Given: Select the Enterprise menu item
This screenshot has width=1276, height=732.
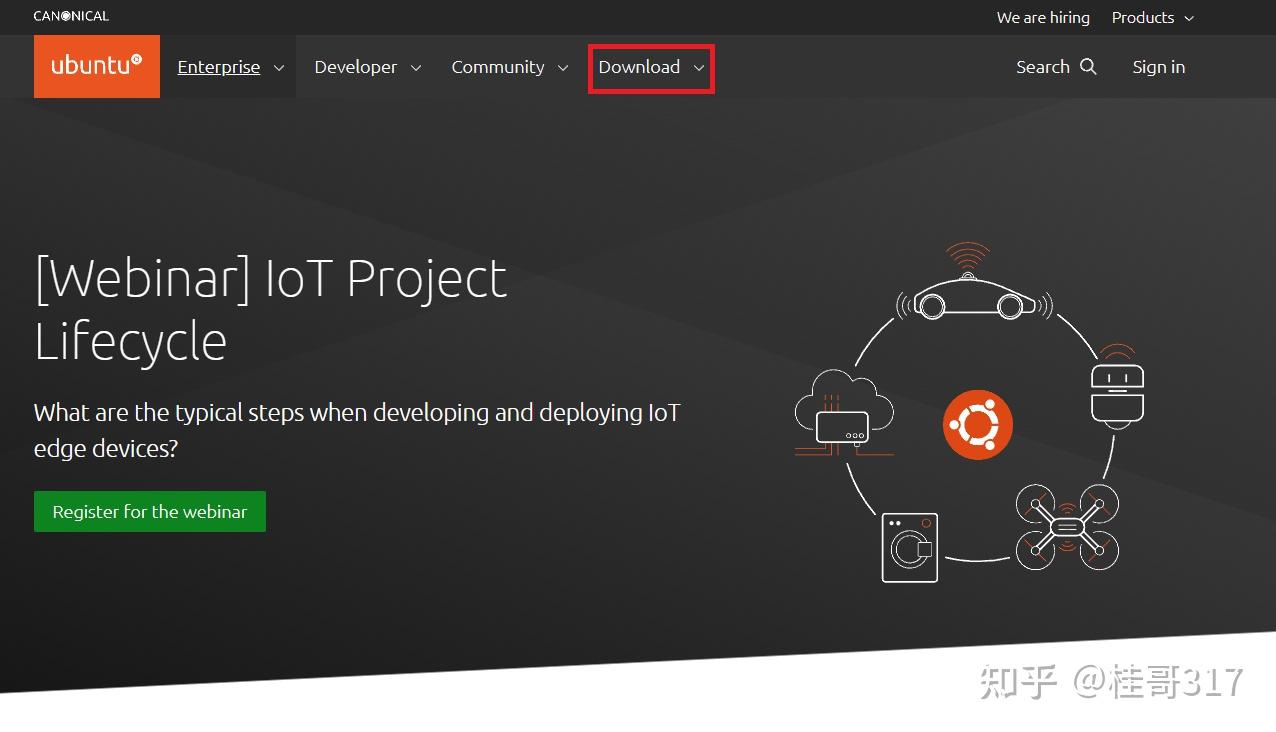Looking at the screenshot, I should 218,67.
